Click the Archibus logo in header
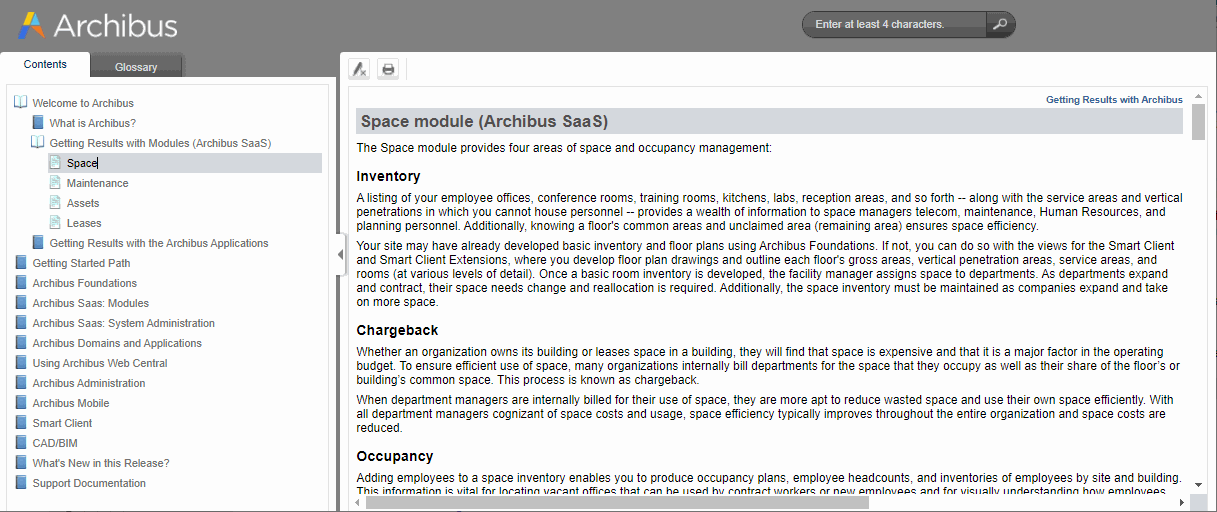Viewport: 1217px width, 512px height. point(97,25)
